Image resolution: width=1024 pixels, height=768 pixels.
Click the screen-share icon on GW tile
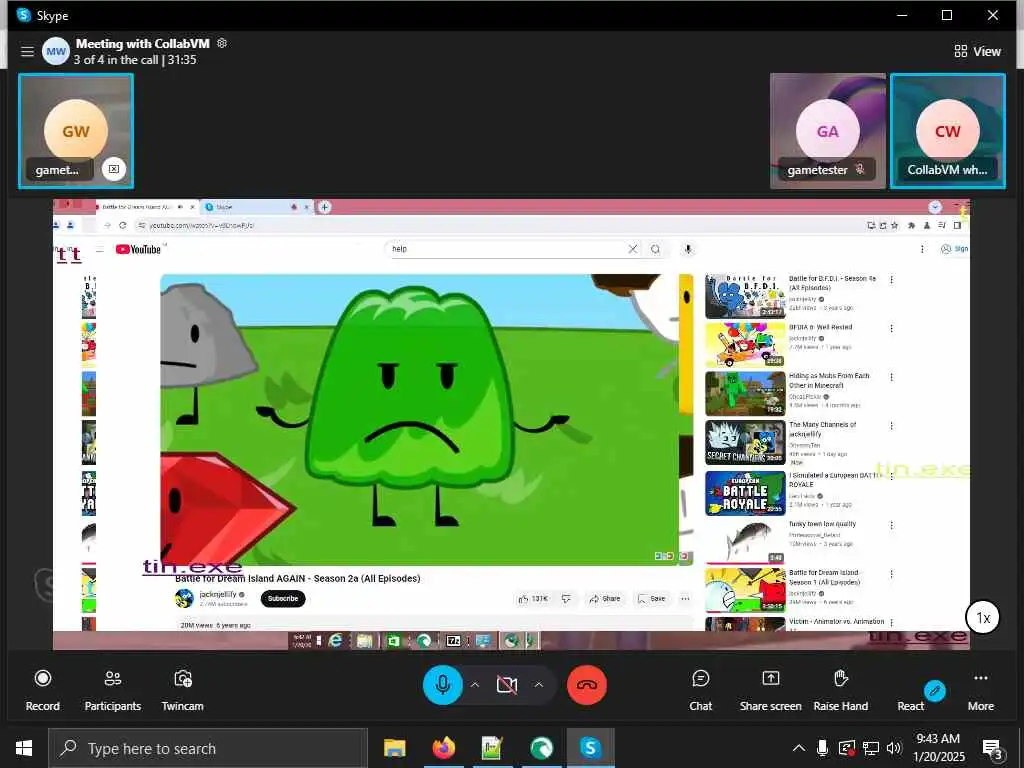click(x=114, y=169)
